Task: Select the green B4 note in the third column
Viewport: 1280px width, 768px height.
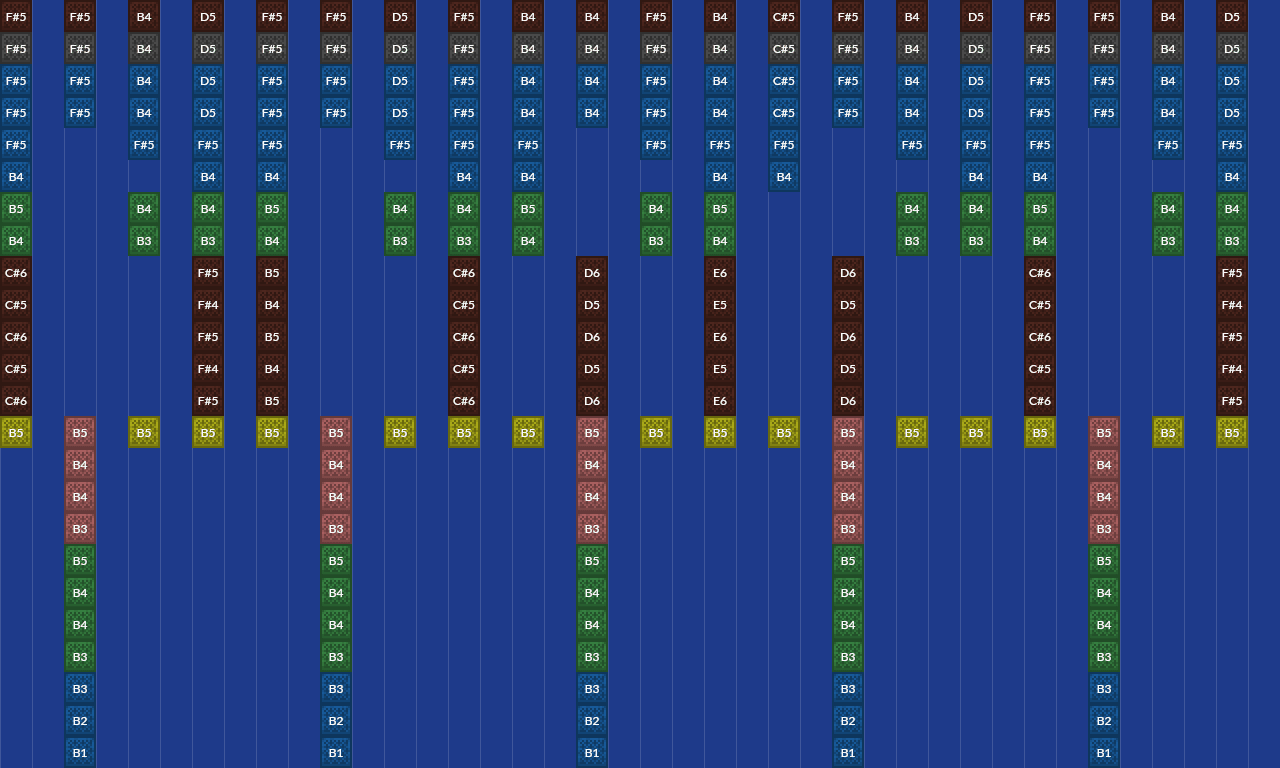Action: [x=144, y=208]
